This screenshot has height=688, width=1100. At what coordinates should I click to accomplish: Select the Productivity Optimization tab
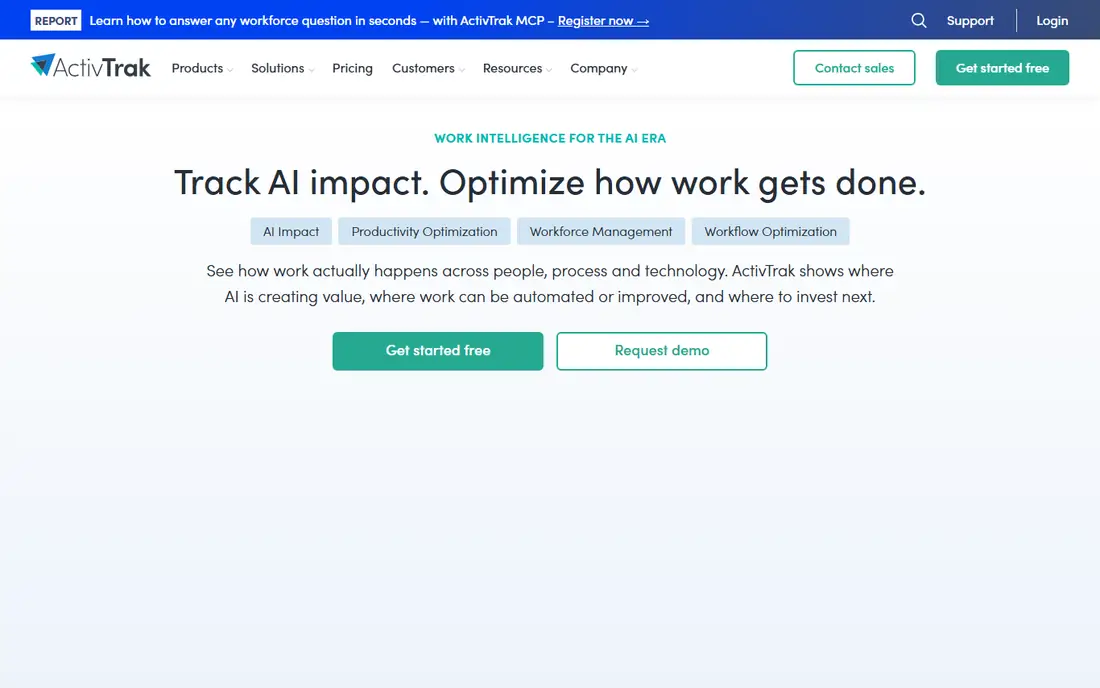[424, 231]
